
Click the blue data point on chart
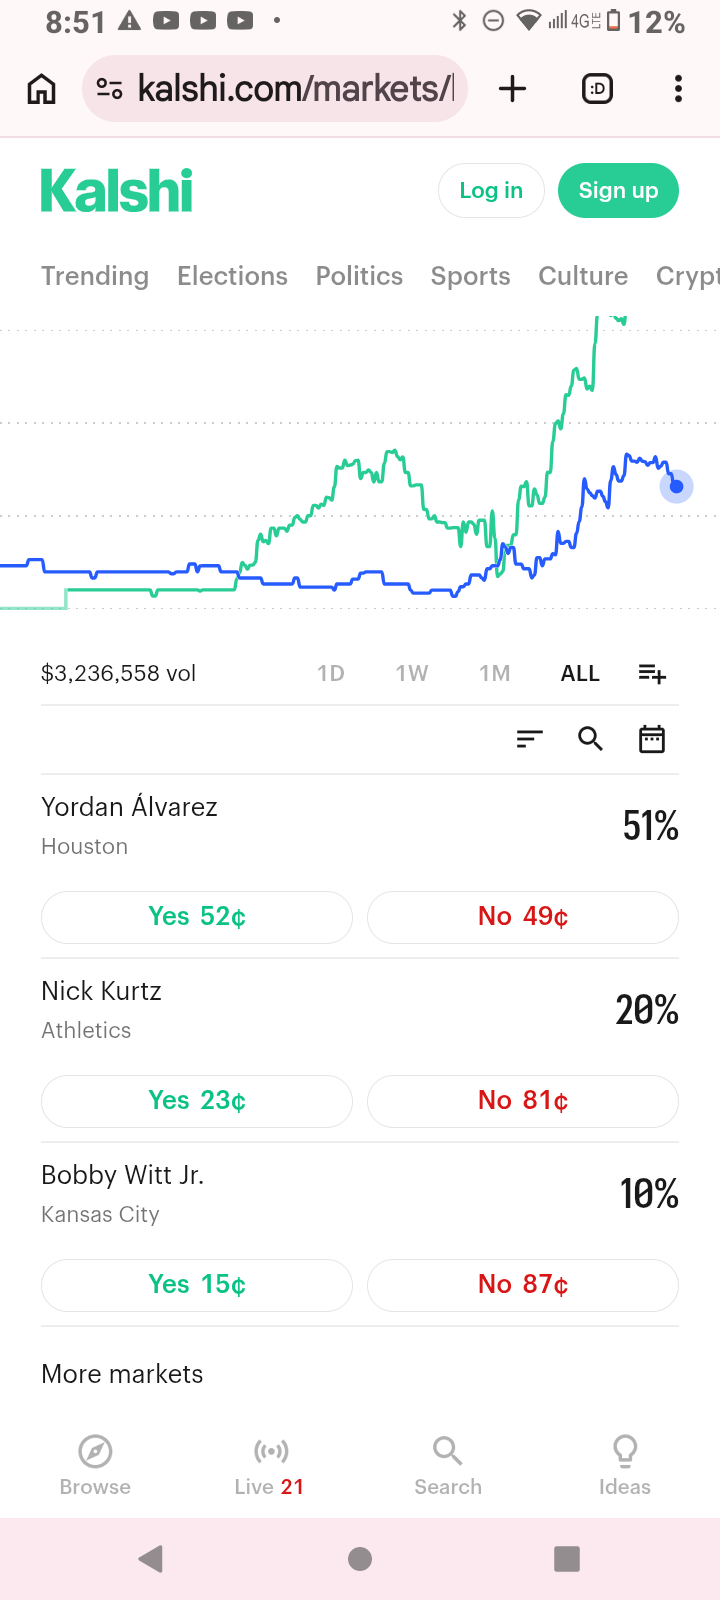pyautogui.click(x=676, y=487)
